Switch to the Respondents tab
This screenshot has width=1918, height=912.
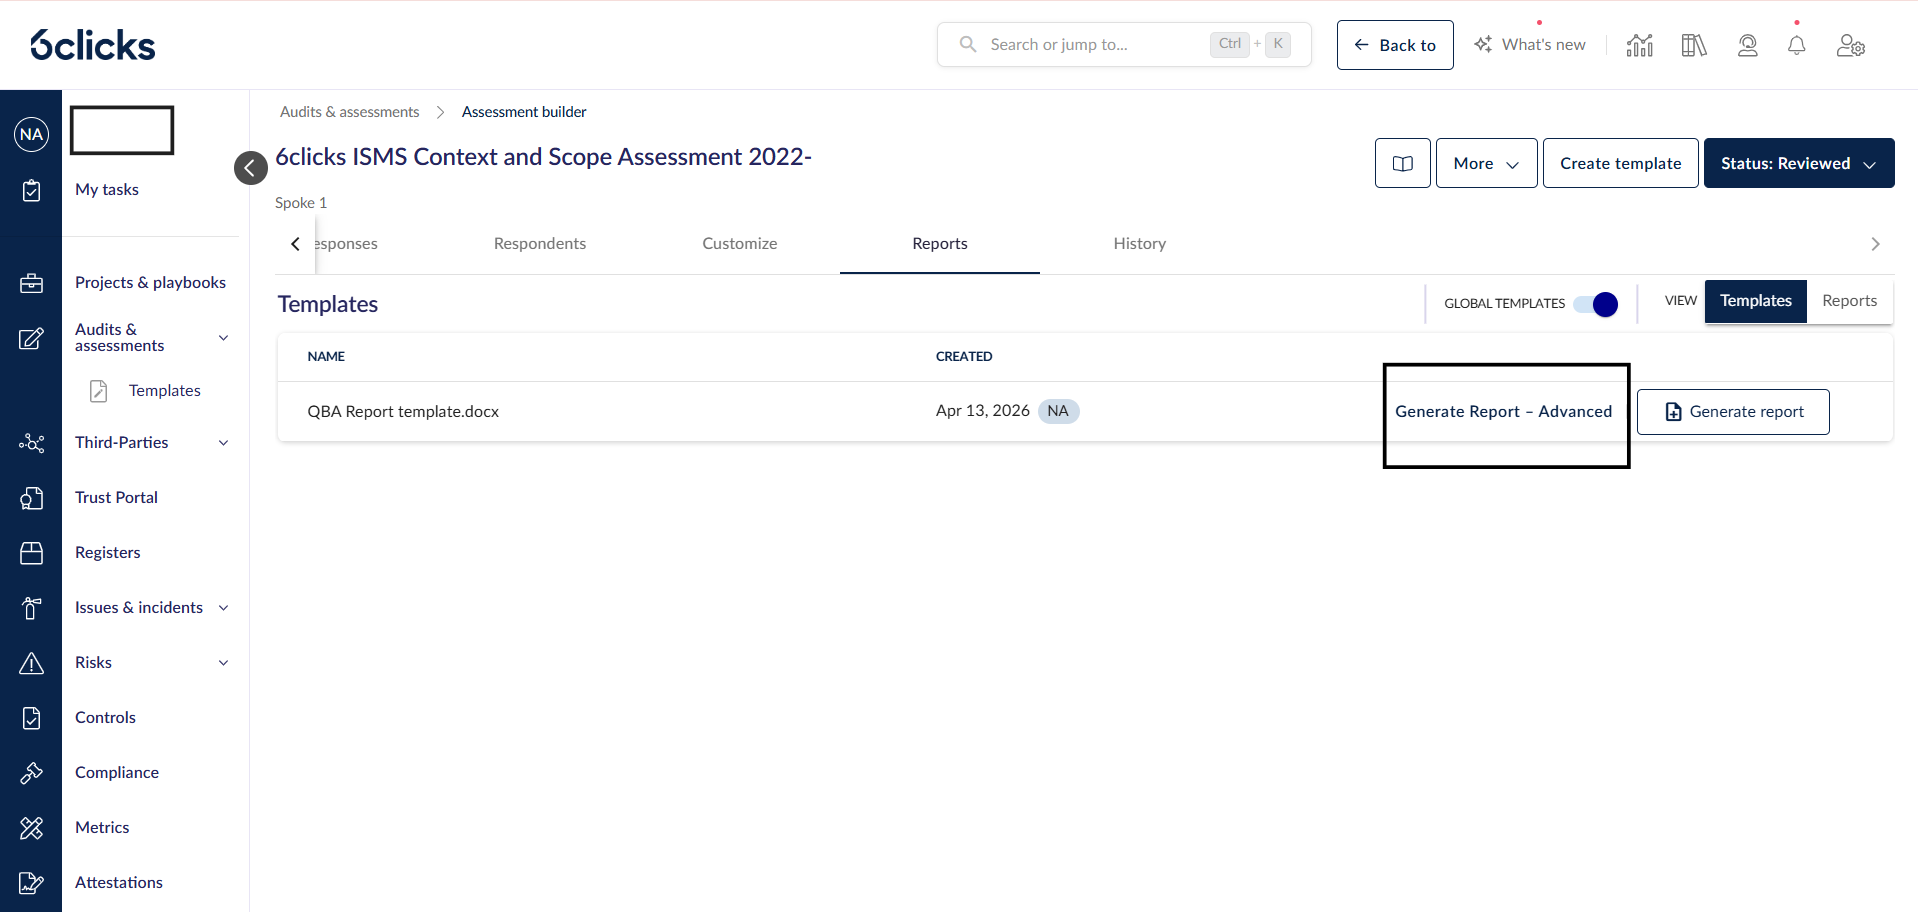539,243
